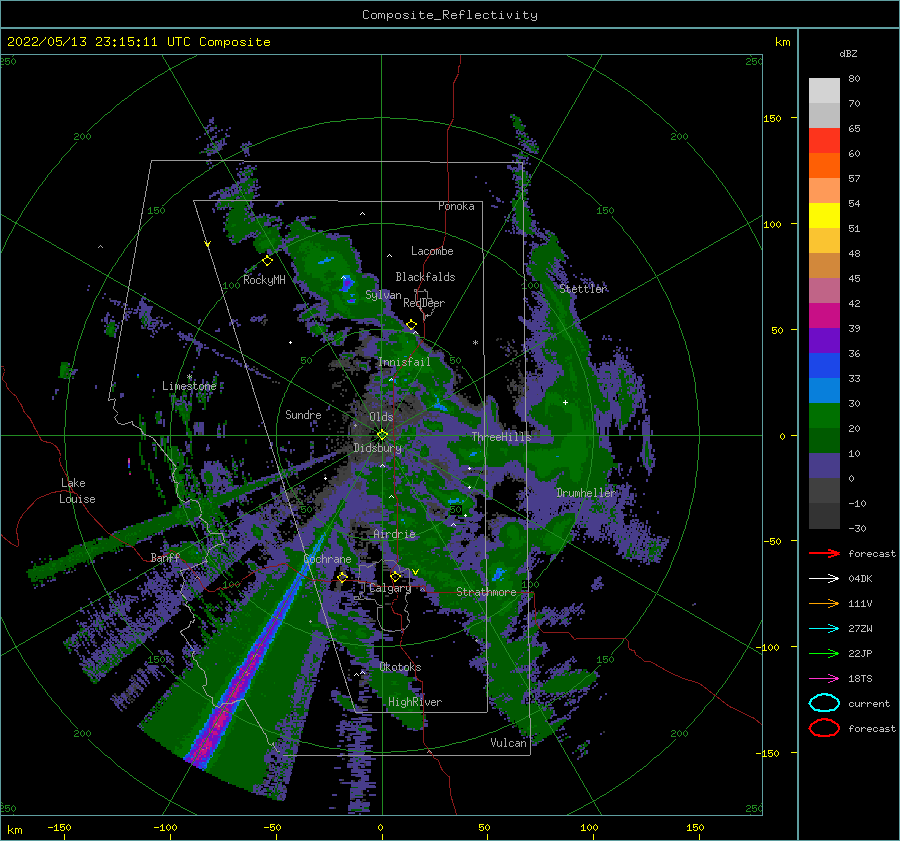Select the yellow swatch between 54 and 51
900x841 pixels.
[824, 215]
